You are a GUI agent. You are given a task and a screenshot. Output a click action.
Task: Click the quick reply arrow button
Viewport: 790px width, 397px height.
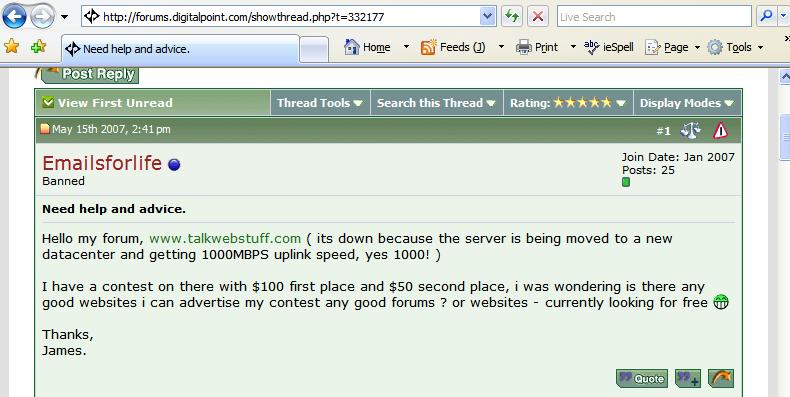pos(721,378)
